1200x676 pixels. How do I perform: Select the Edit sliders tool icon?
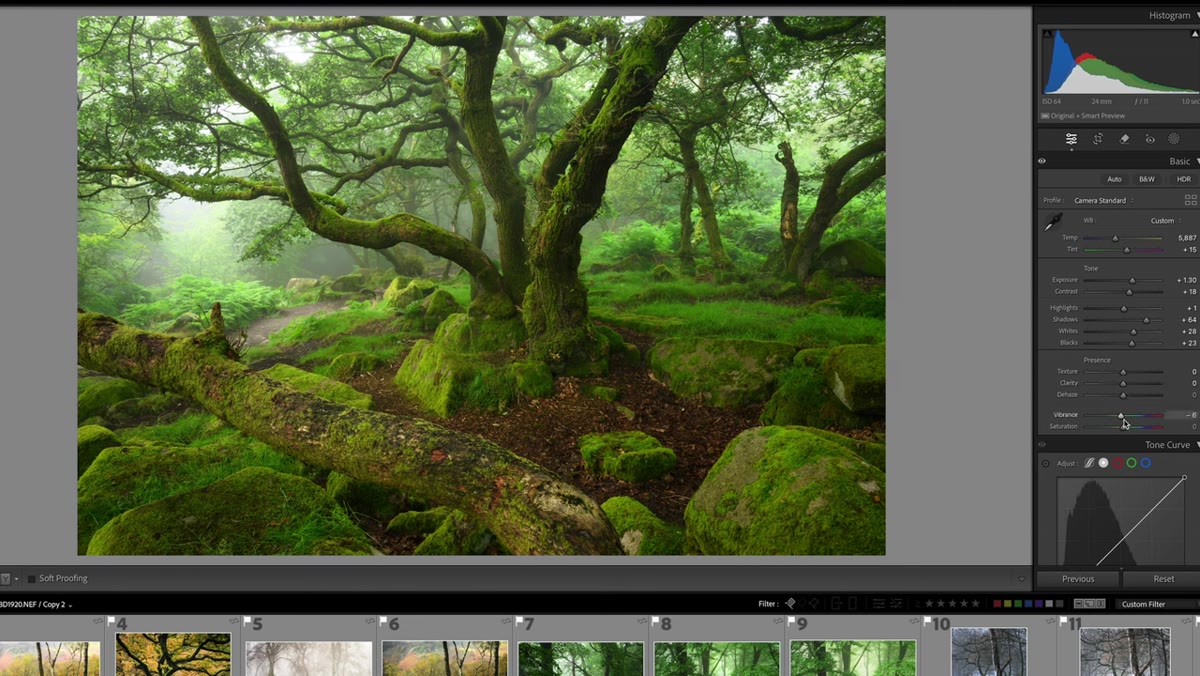point(1071,139)
